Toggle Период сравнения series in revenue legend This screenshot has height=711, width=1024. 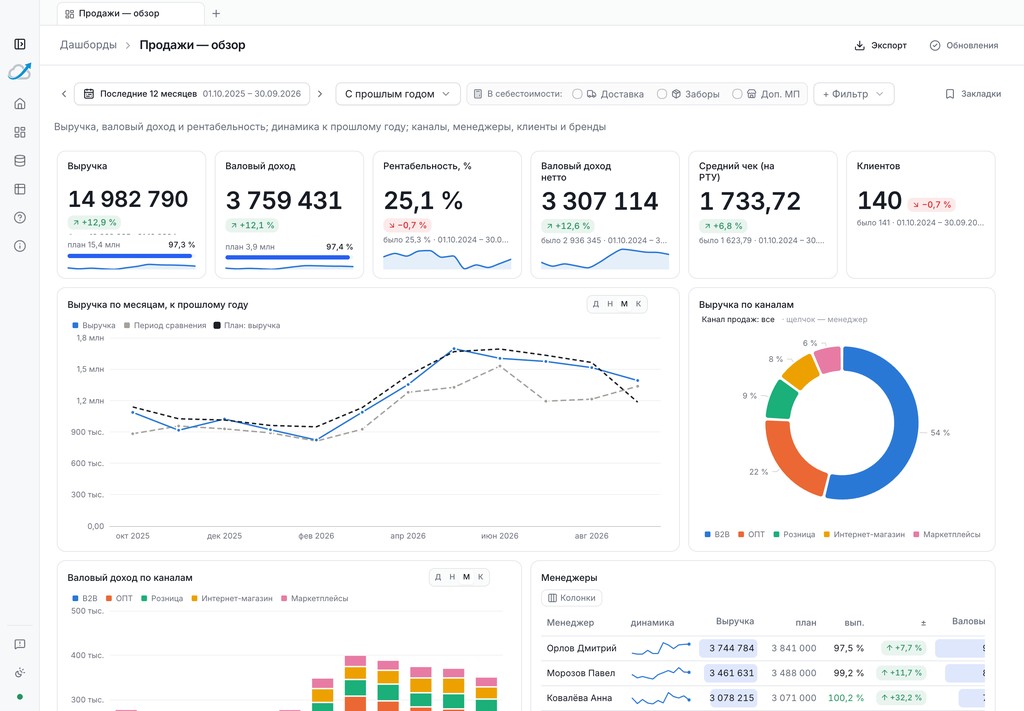point(165,325)
